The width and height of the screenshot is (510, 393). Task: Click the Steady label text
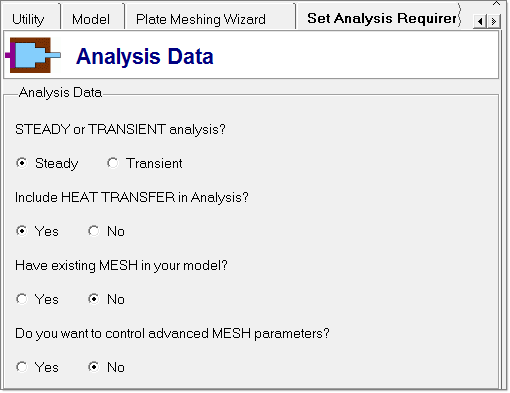[x=56, y=164]
